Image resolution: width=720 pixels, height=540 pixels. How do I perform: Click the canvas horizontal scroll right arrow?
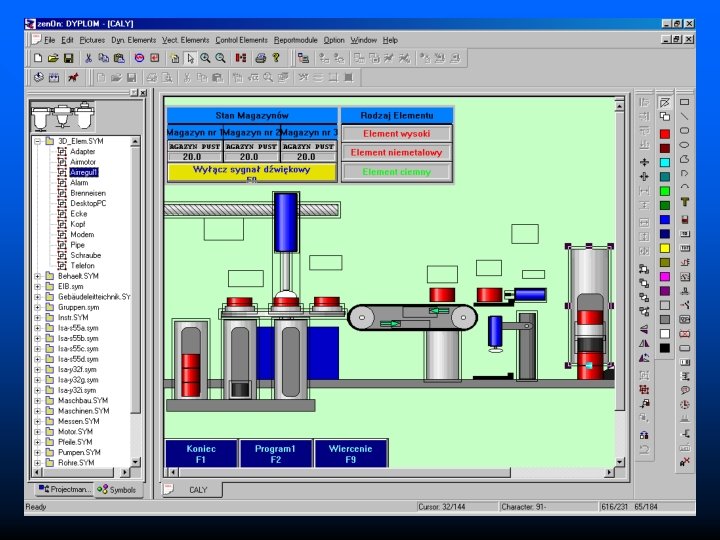[609, 472]
